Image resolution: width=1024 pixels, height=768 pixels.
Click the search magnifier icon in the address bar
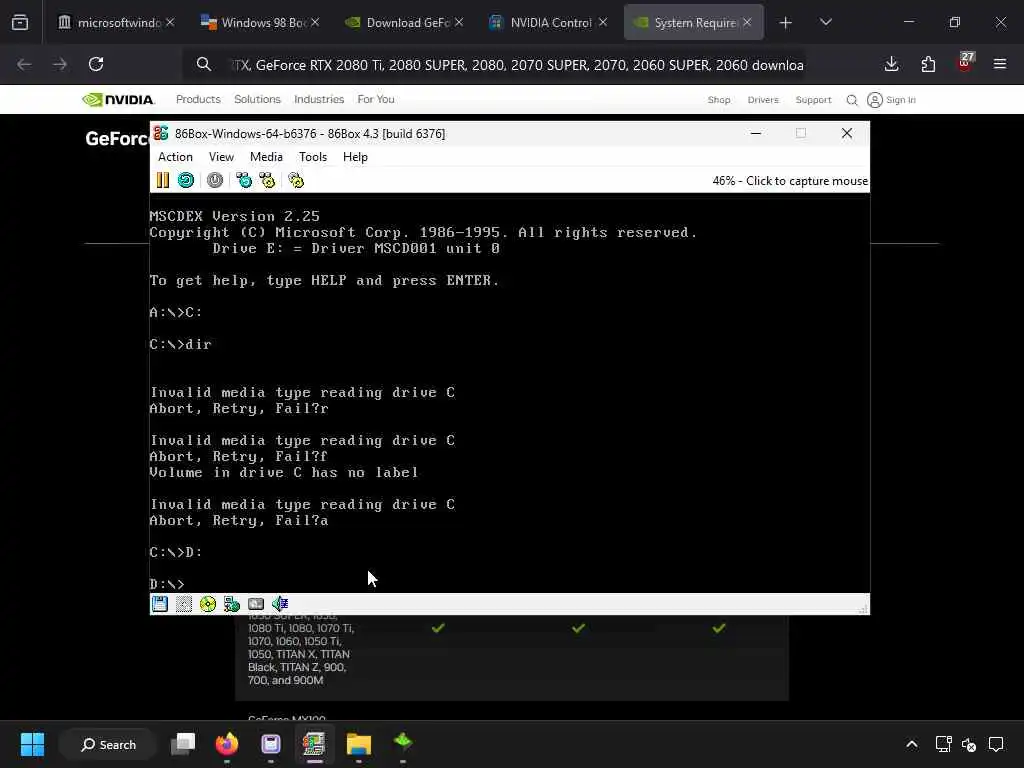pyautogui.click(x=204, y=64)
